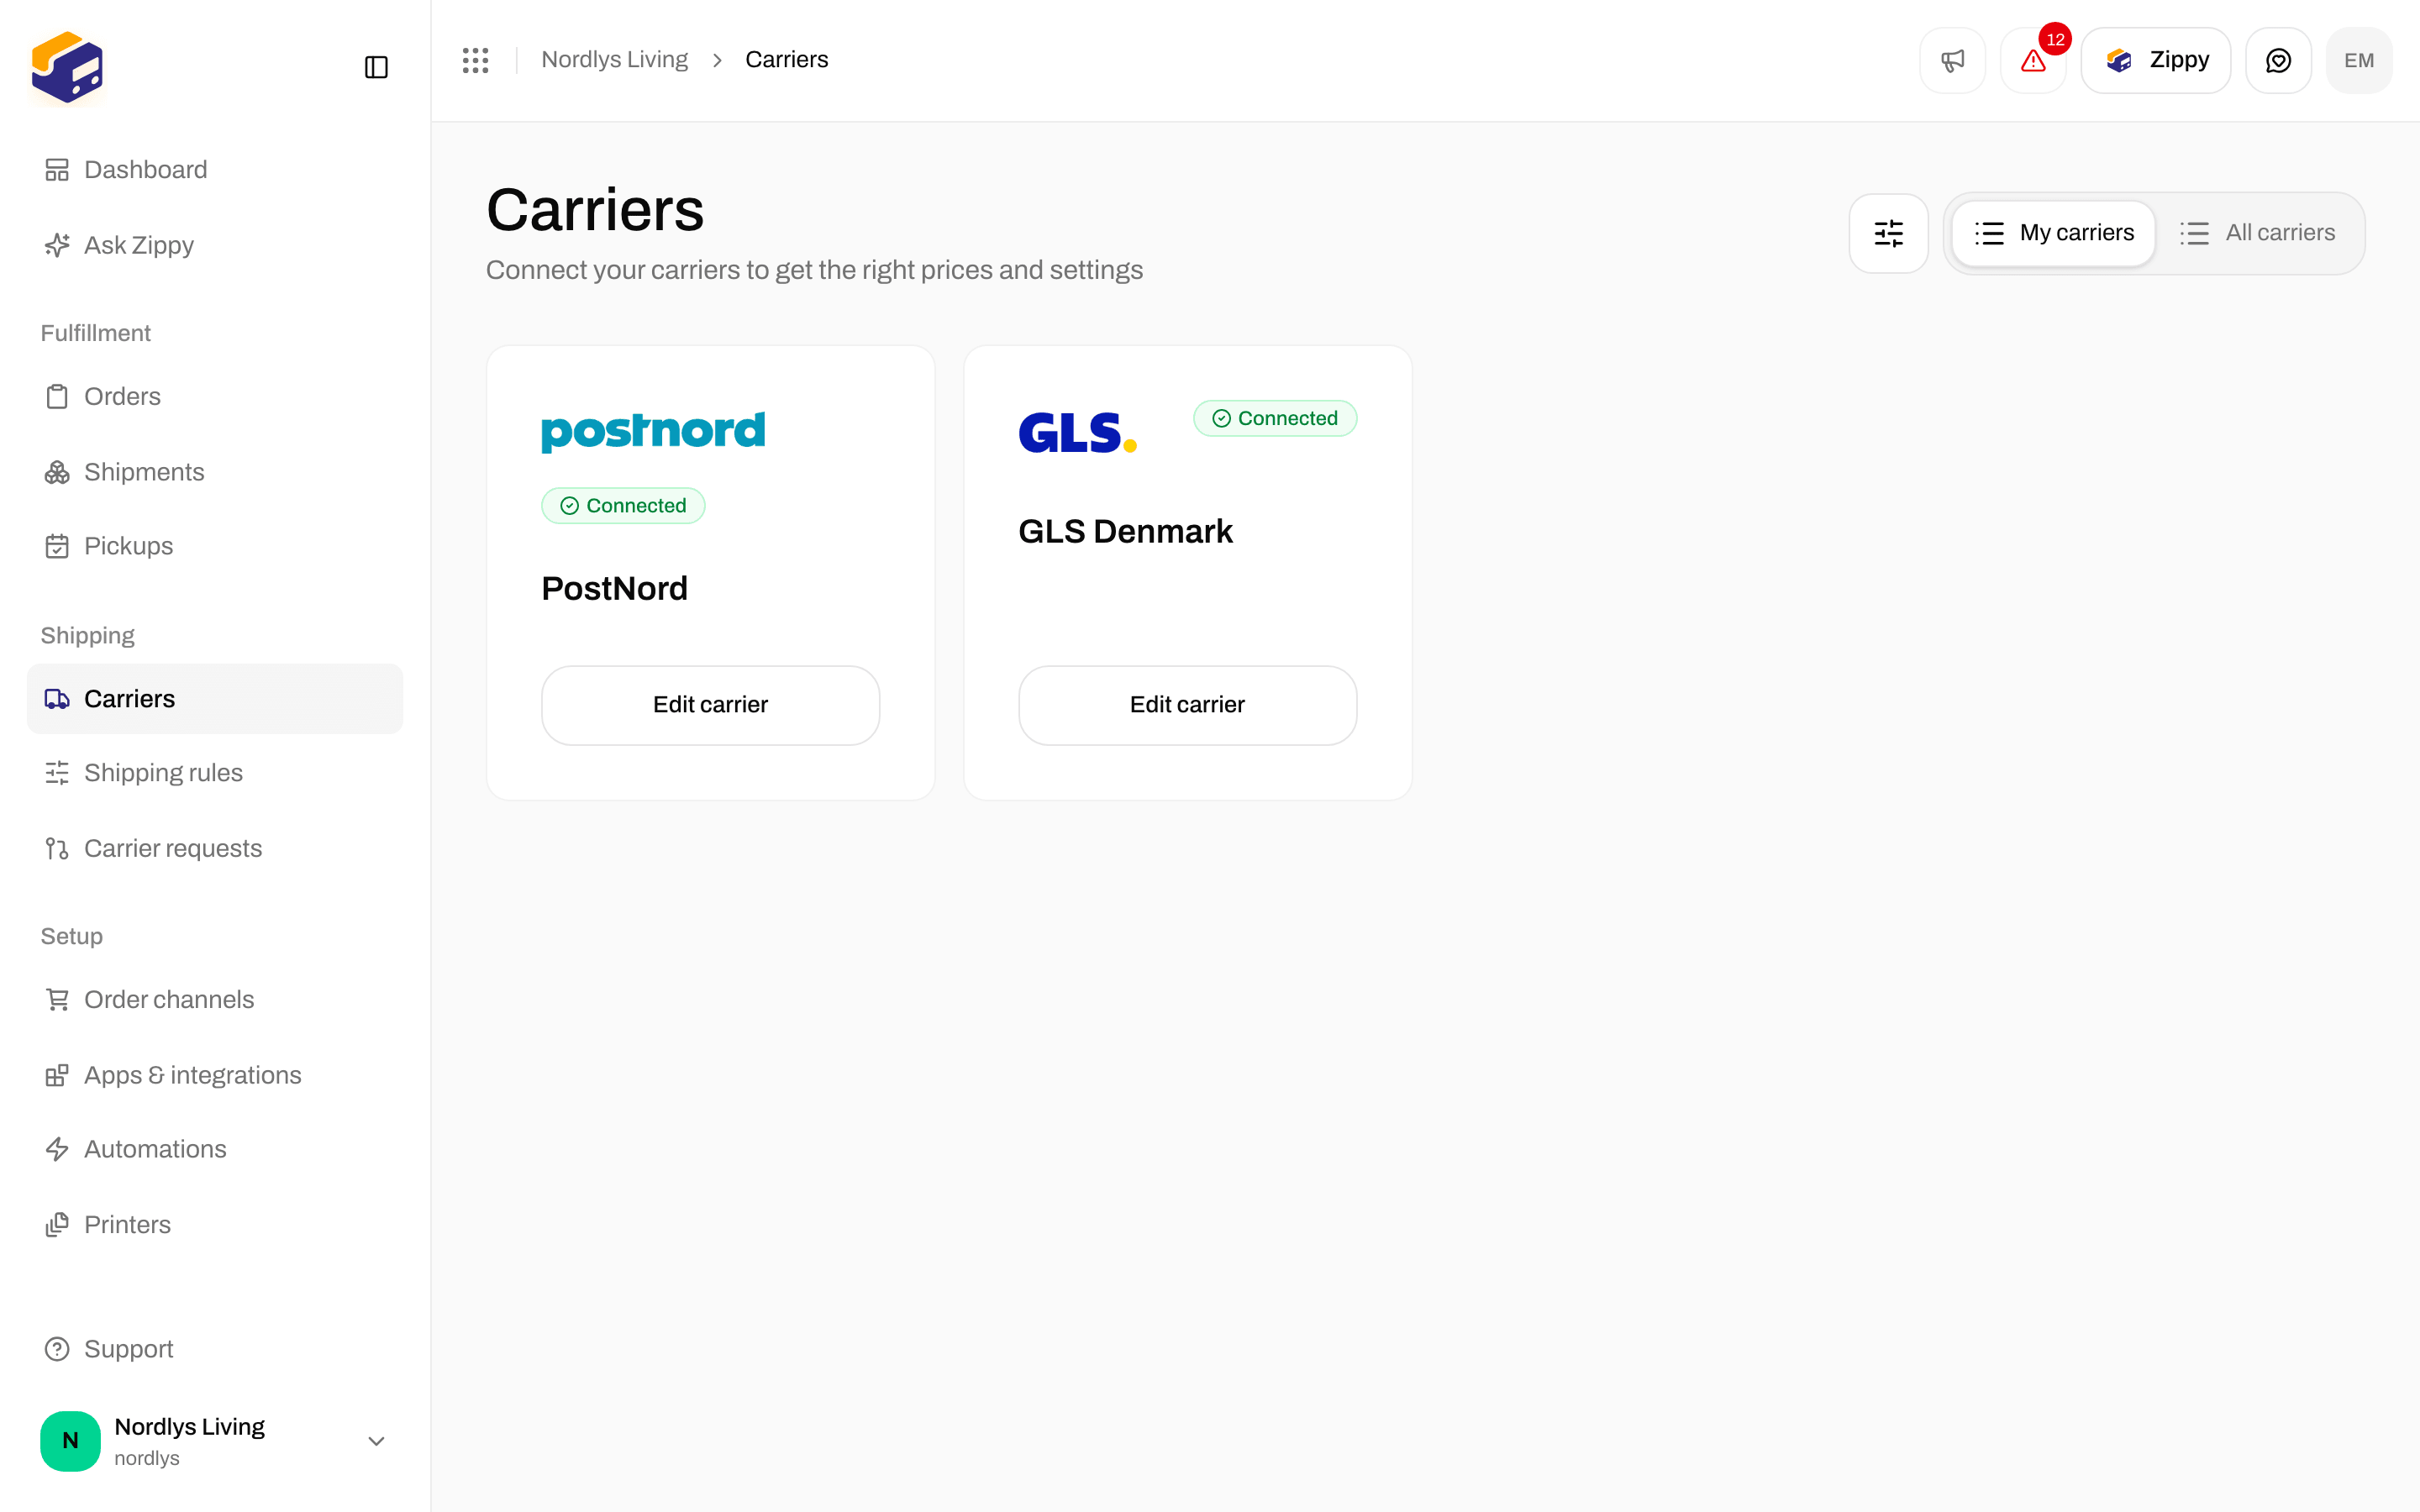Click the PostNord logo
This screenshot has width=2420, height=1512.
(653, 431)
